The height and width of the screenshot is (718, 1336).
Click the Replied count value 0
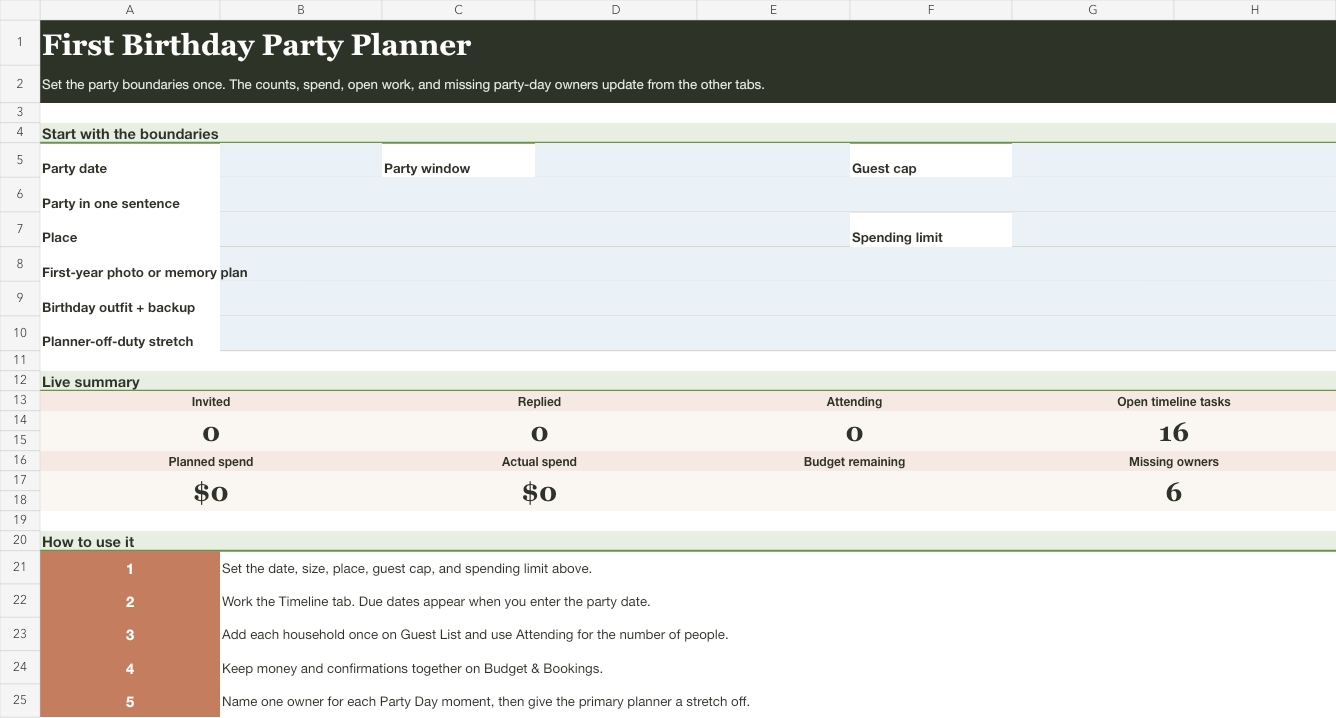coord(539,432)
